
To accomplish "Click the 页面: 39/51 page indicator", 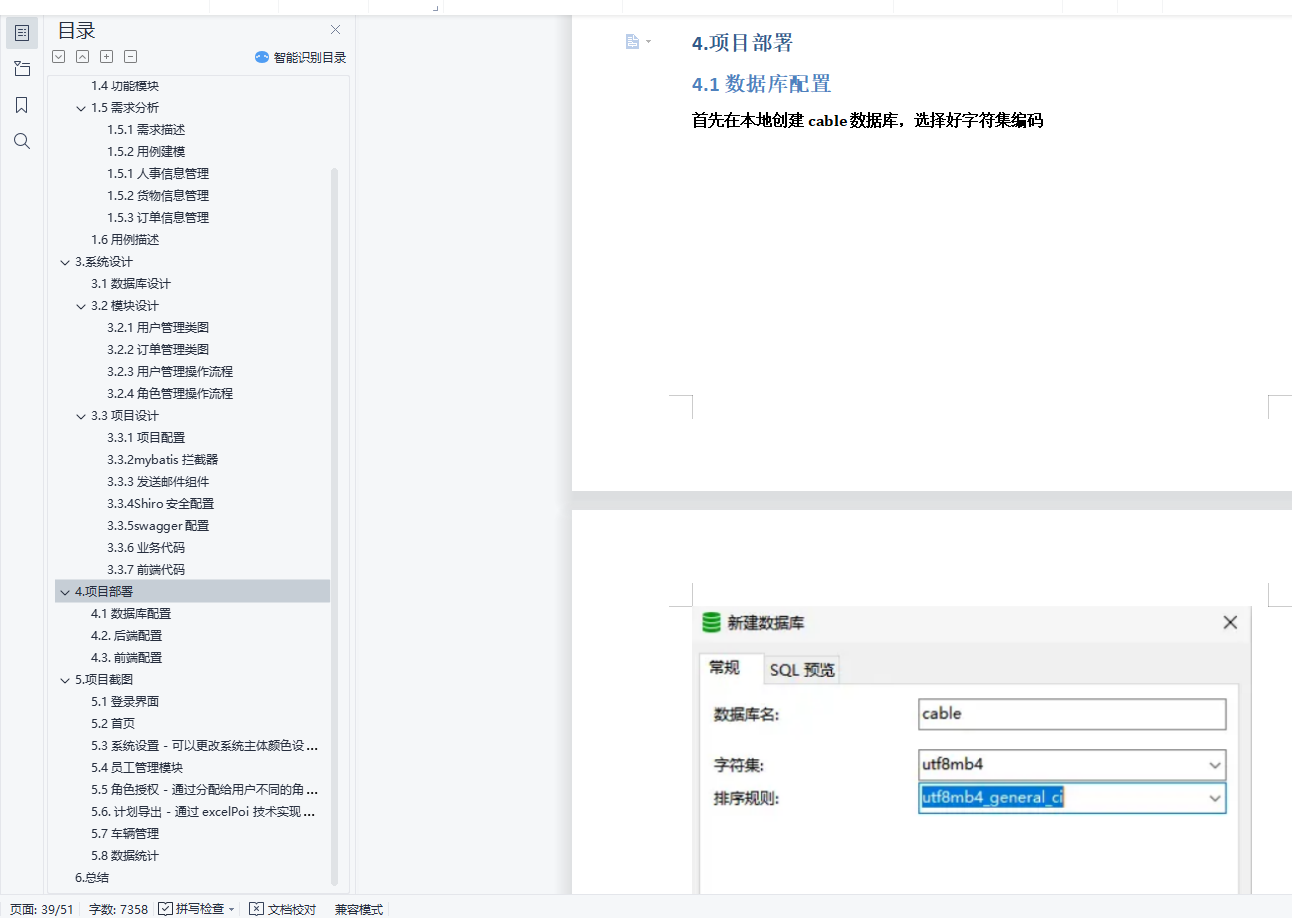I will (40, 909).
